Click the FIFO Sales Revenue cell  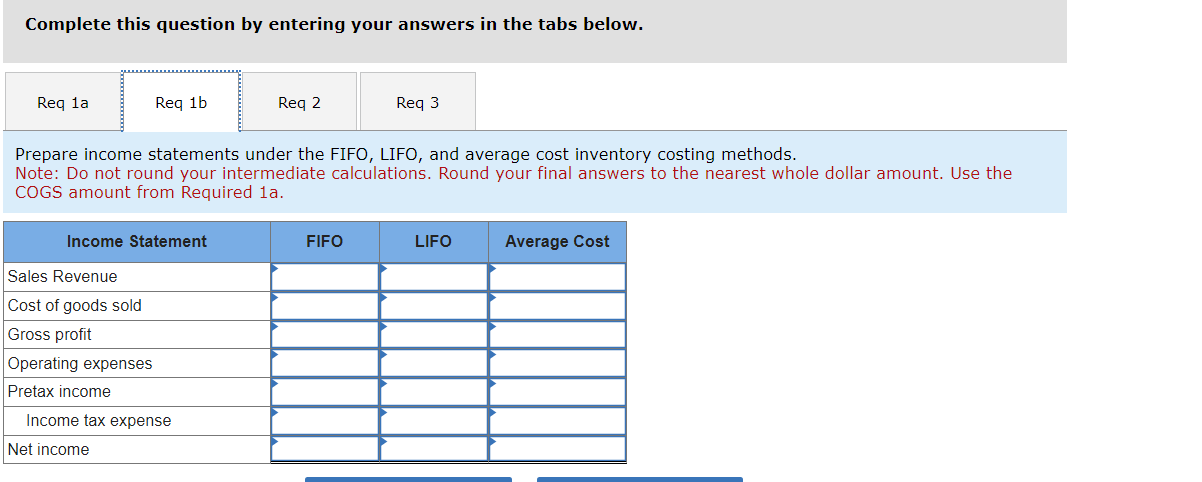coord(325,277)
